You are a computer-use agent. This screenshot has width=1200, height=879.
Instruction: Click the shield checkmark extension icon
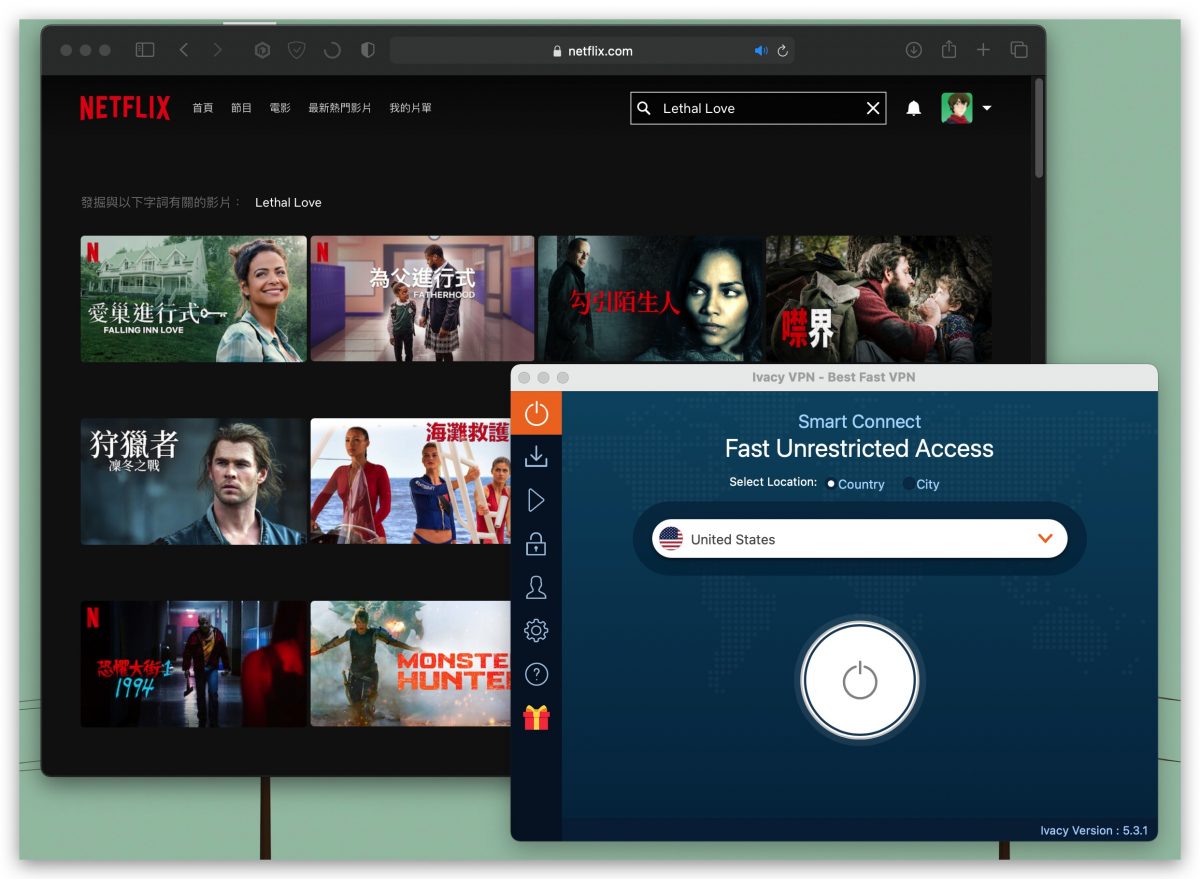[297, 50]
